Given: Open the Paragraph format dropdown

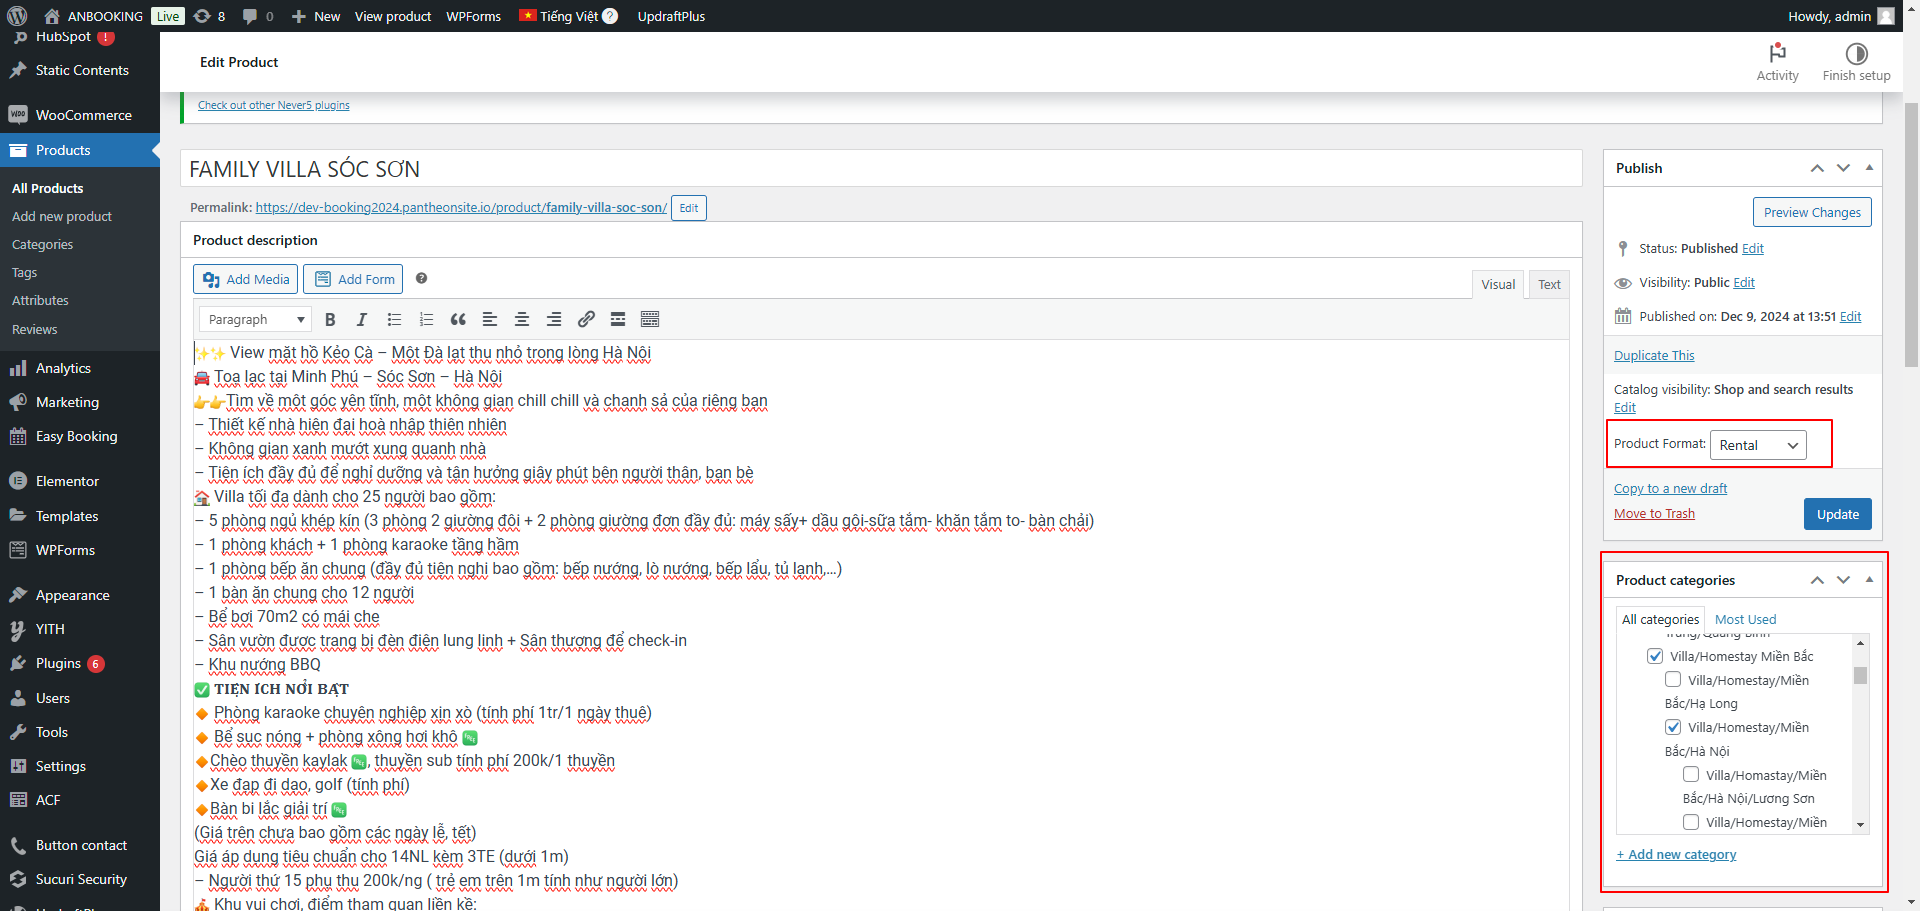Looking at the screenshot, I should [255, 319].
